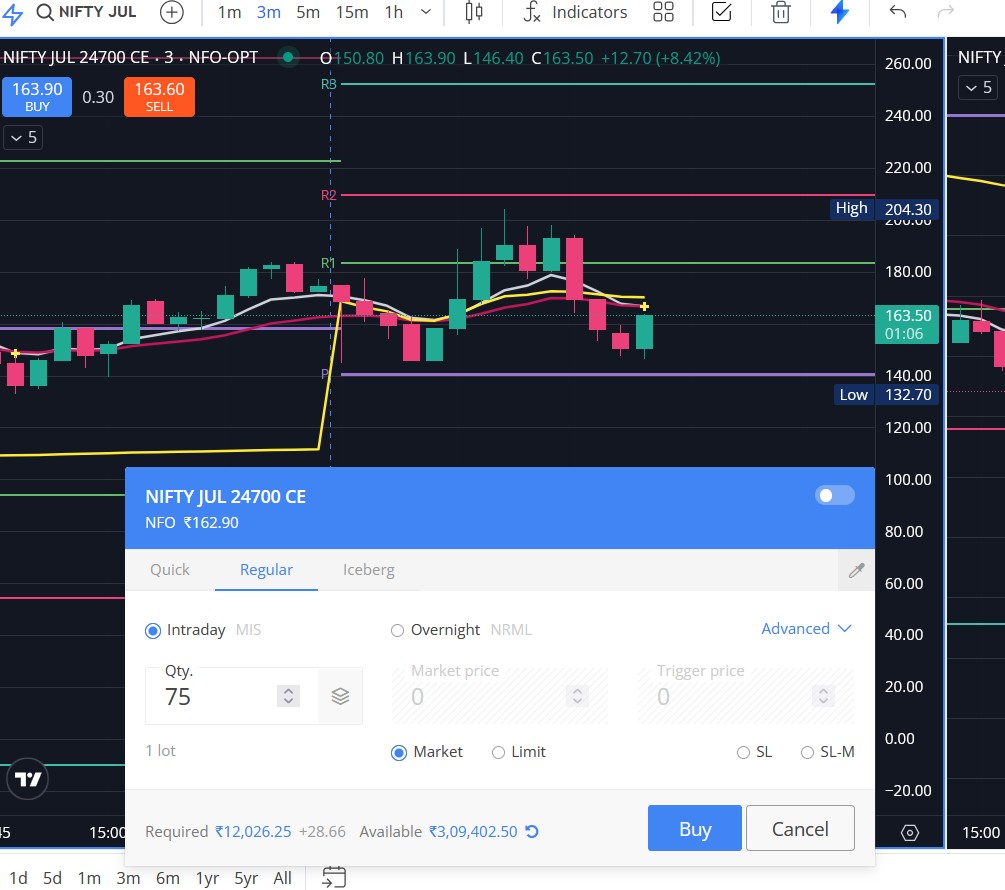Open the candlestick chart style menu

(474, 12)
